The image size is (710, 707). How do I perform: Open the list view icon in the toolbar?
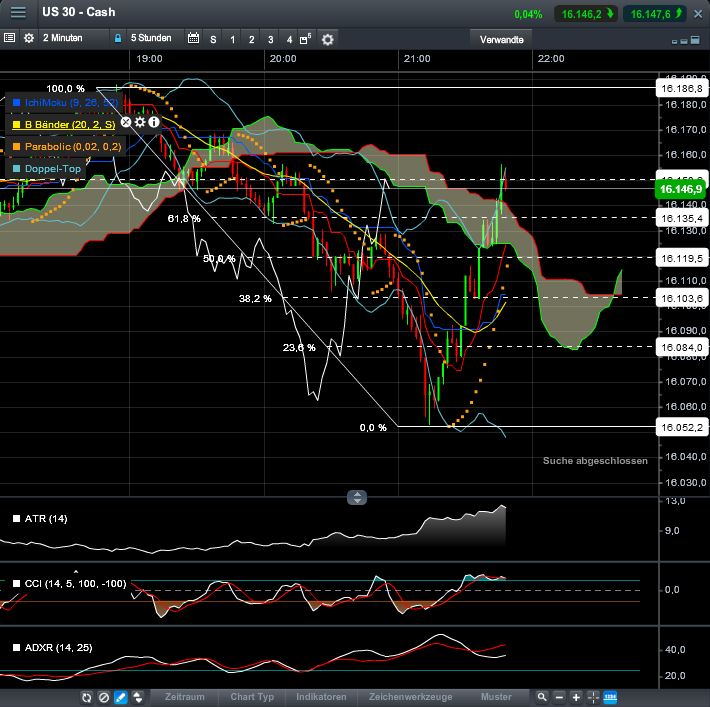click(x=9, y=38)
